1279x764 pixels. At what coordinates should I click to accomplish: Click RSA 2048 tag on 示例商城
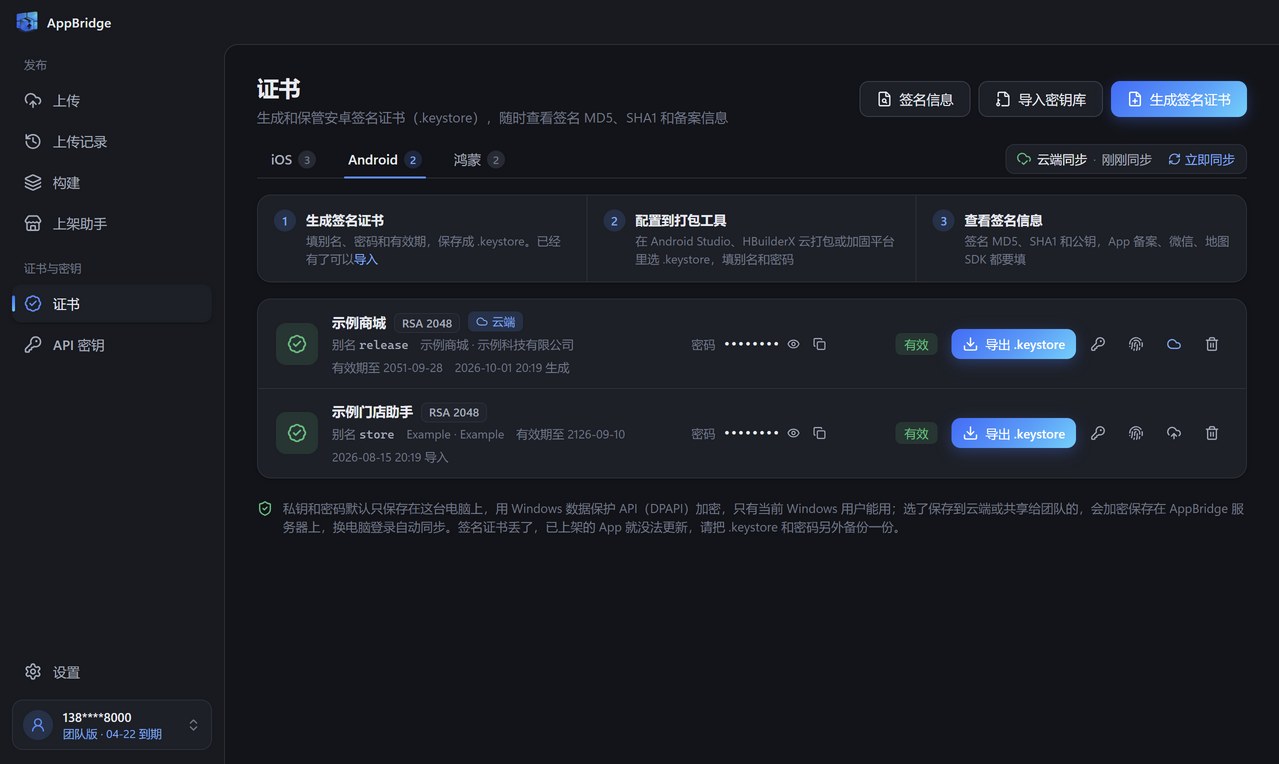pyautogui.click(x=427, y=323)
